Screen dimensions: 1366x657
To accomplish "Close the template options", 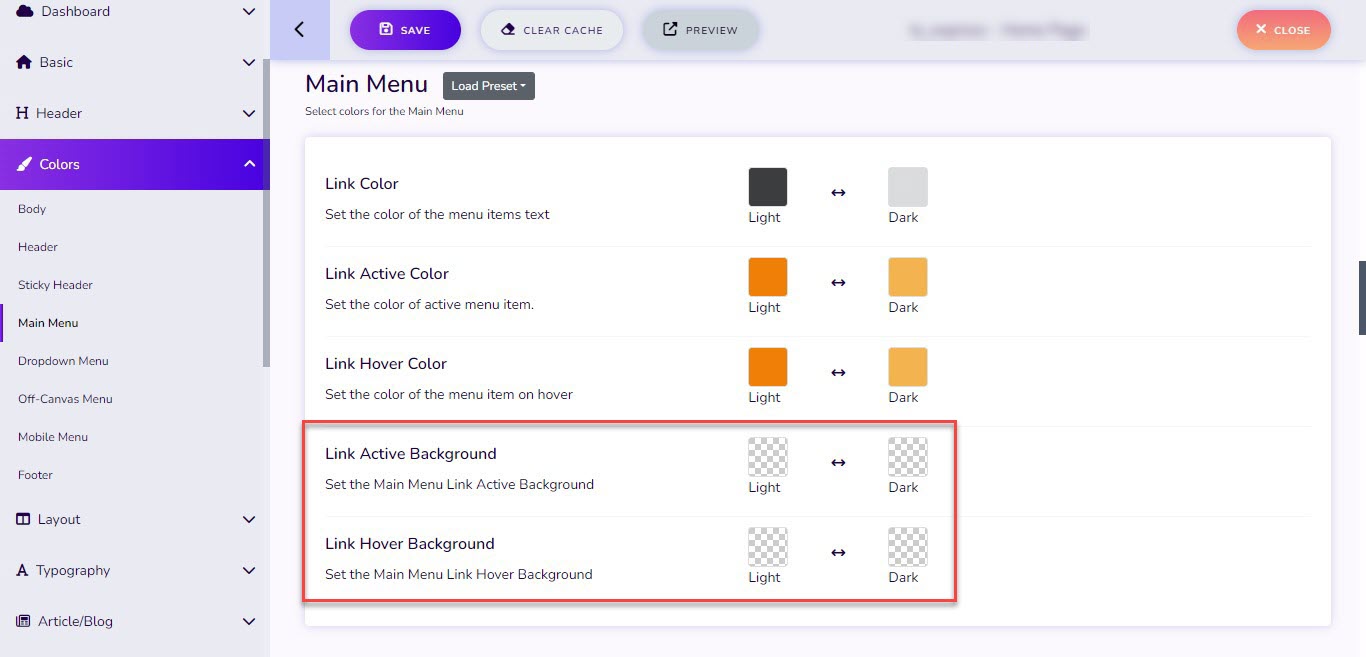I will click(1284, 30).
